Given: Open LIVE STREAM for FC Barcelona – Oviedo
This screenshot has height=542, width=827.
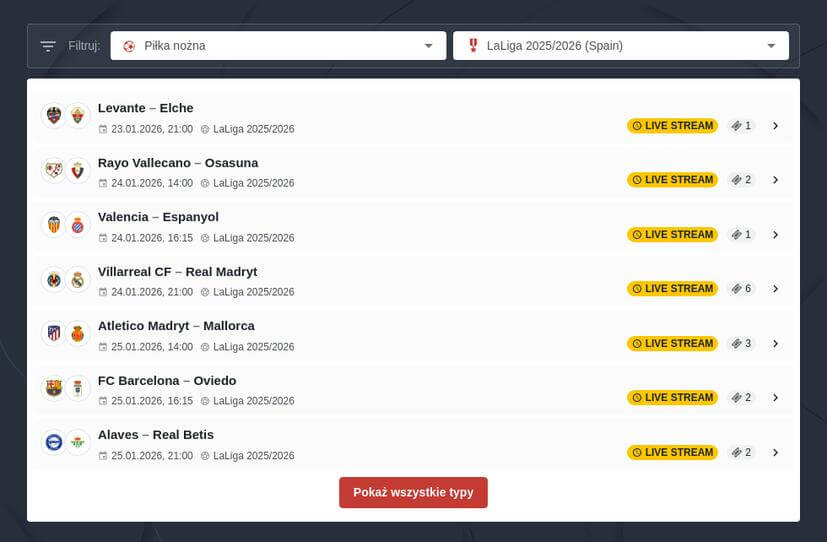Looking at the screenshot, I should click(672, 398).
